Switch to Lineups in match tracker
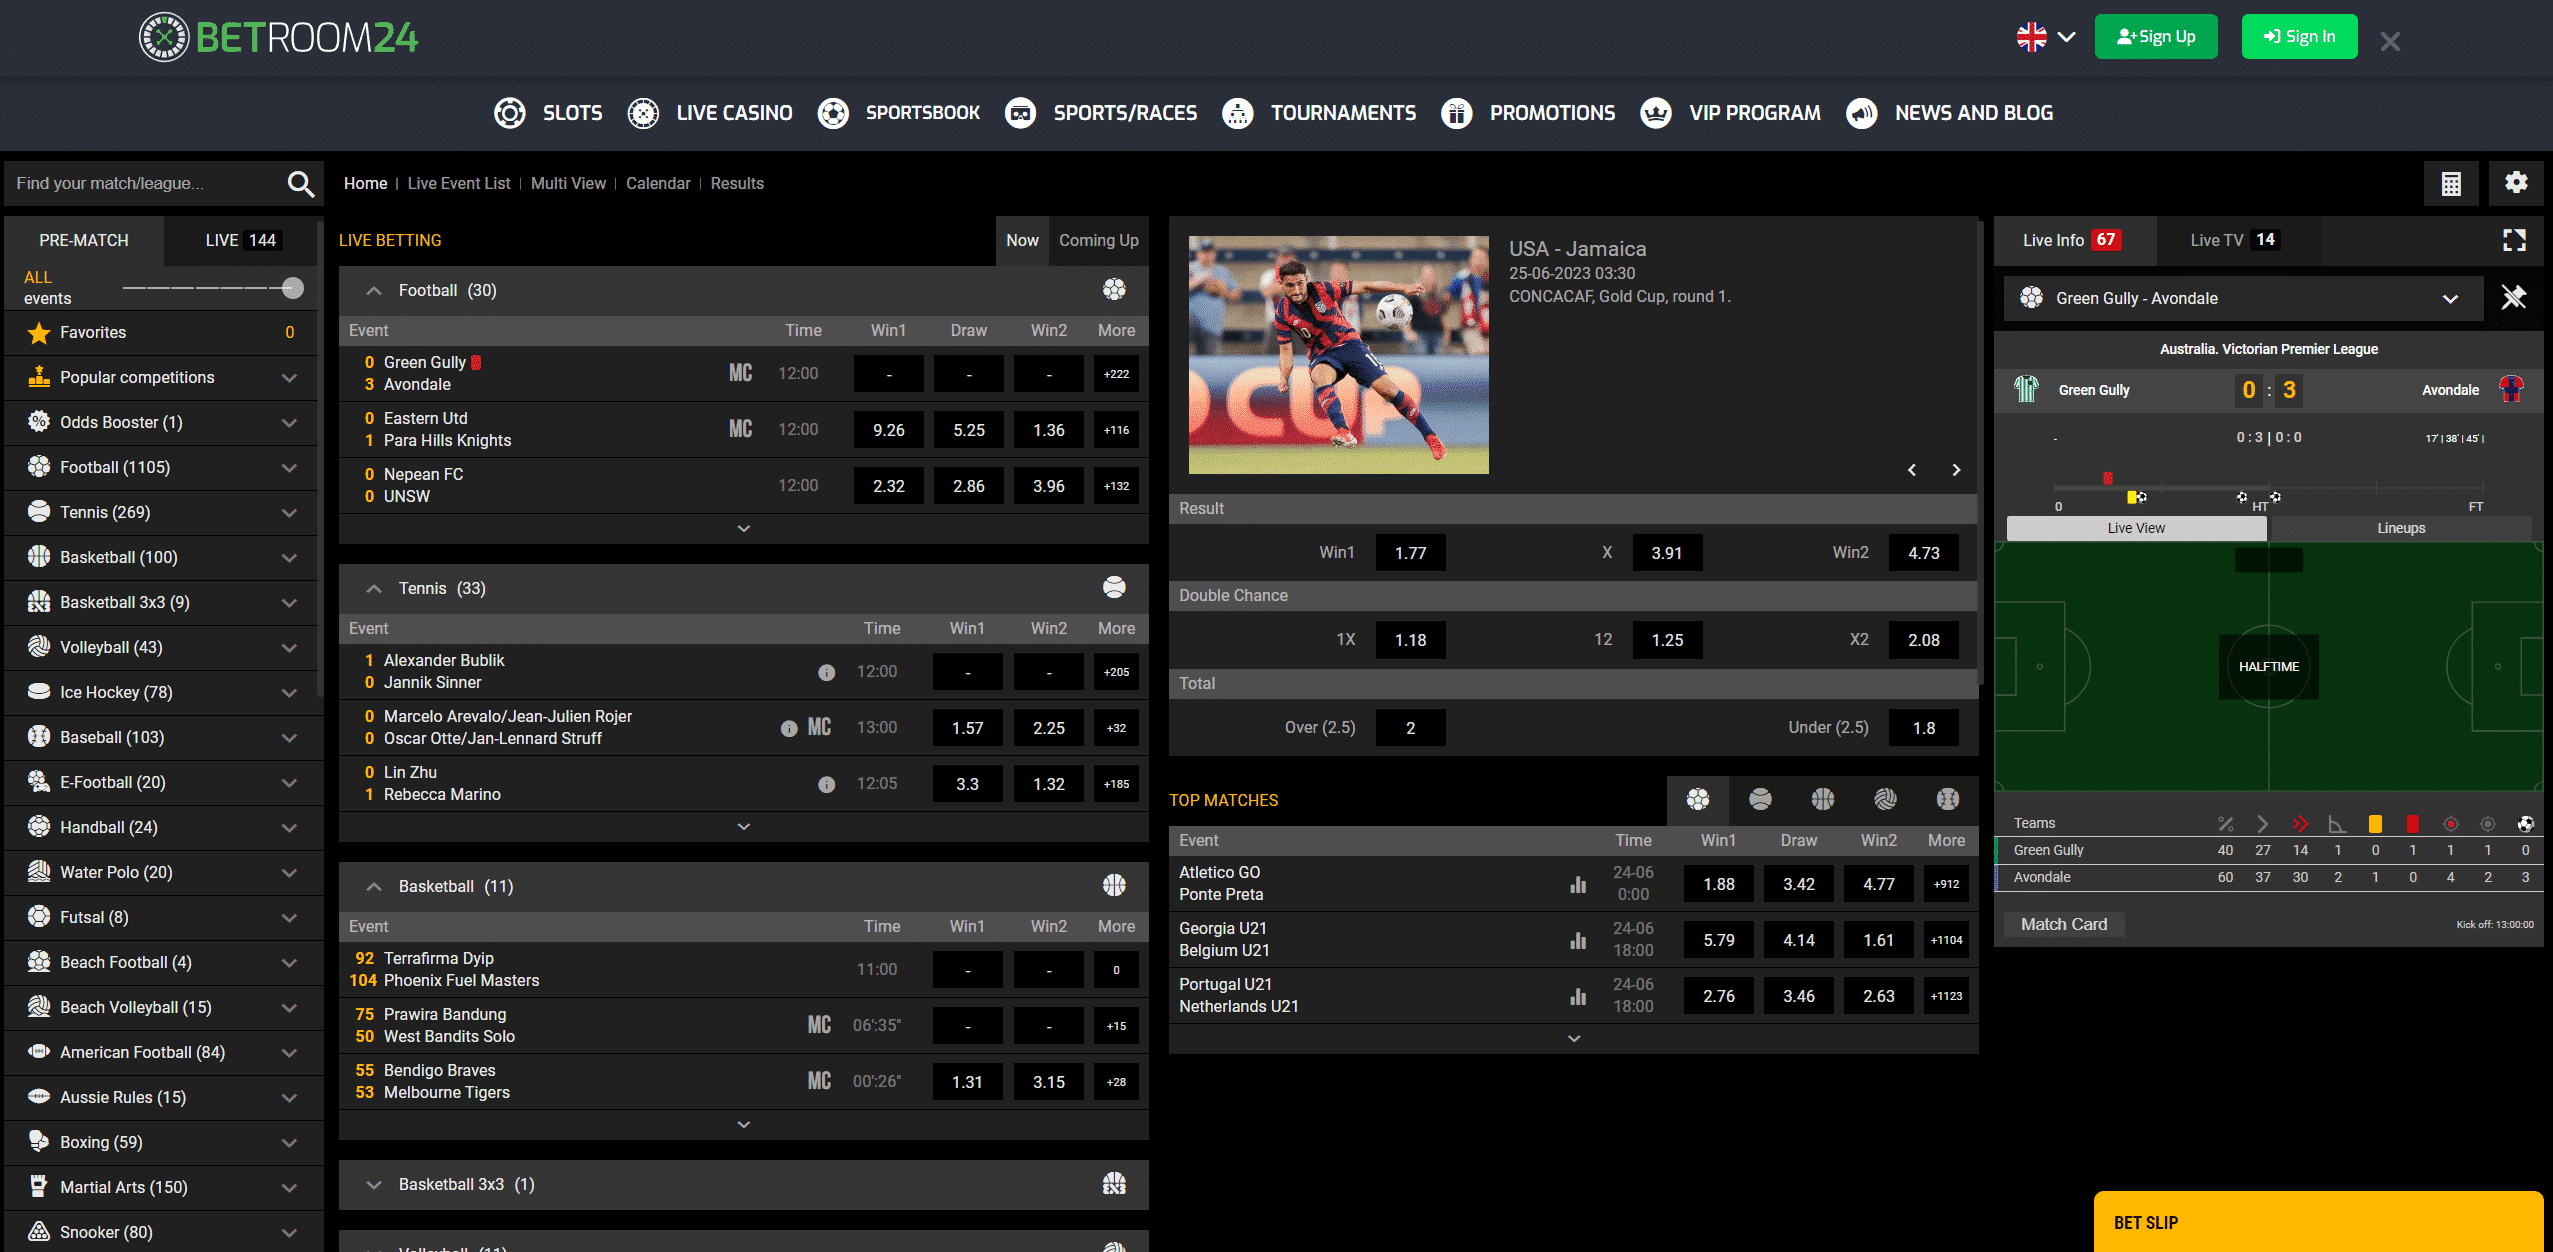 tap(2401, 528)
